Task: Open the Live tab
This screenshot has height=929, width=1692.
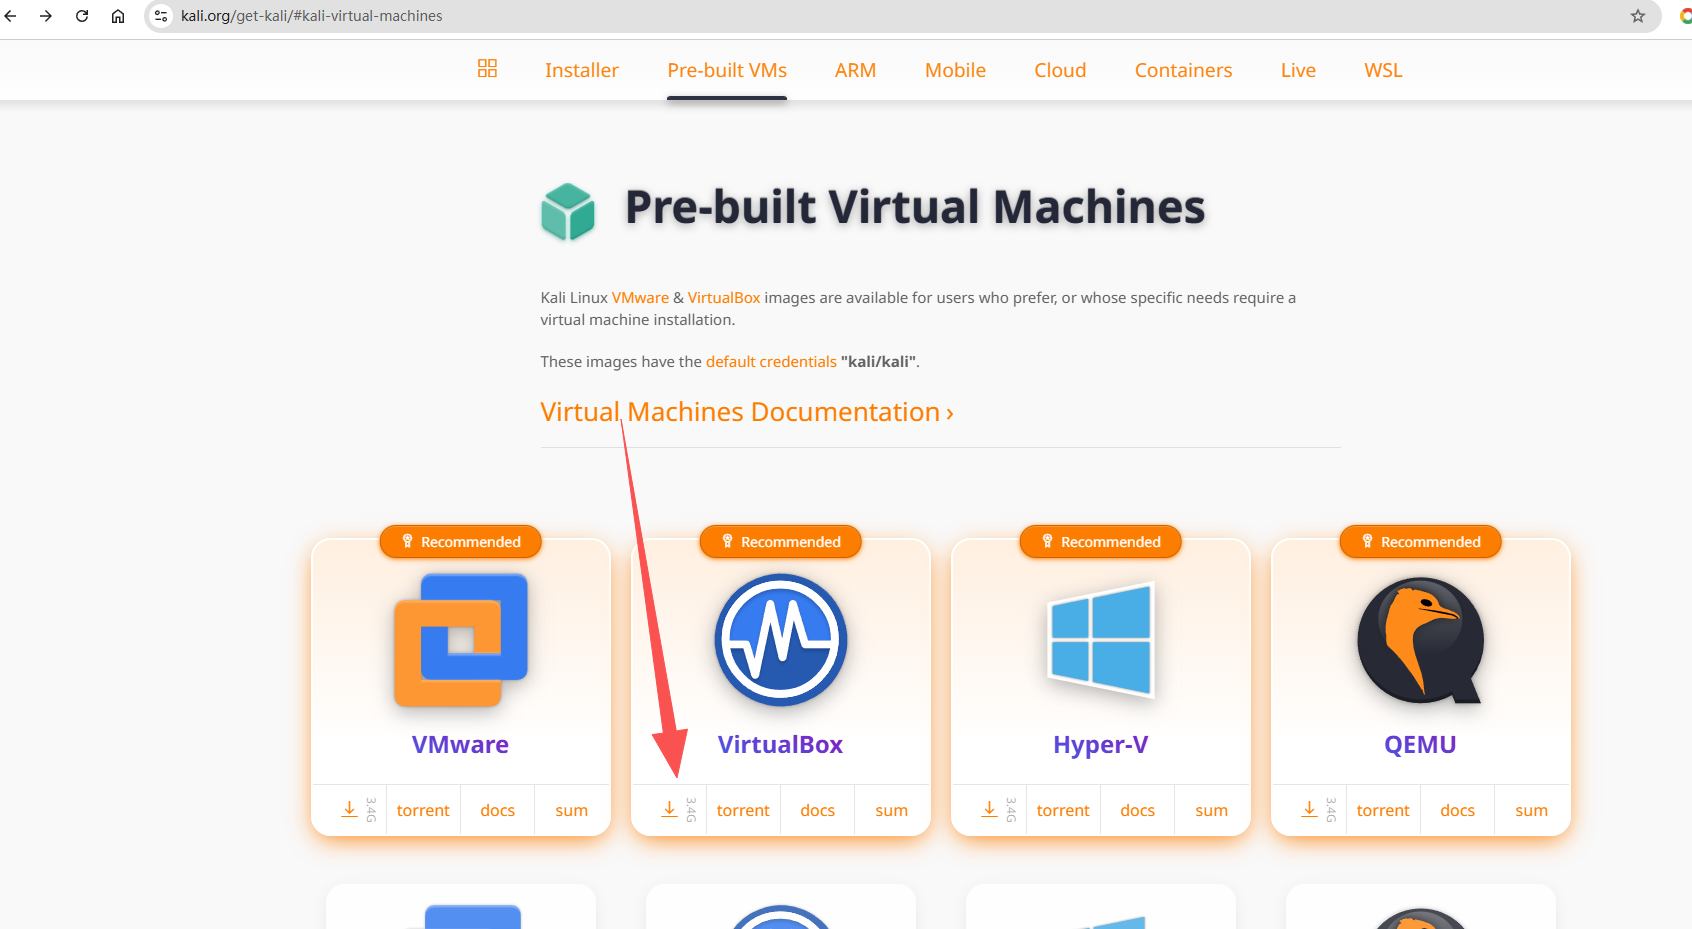Action: pos(1298,70)
